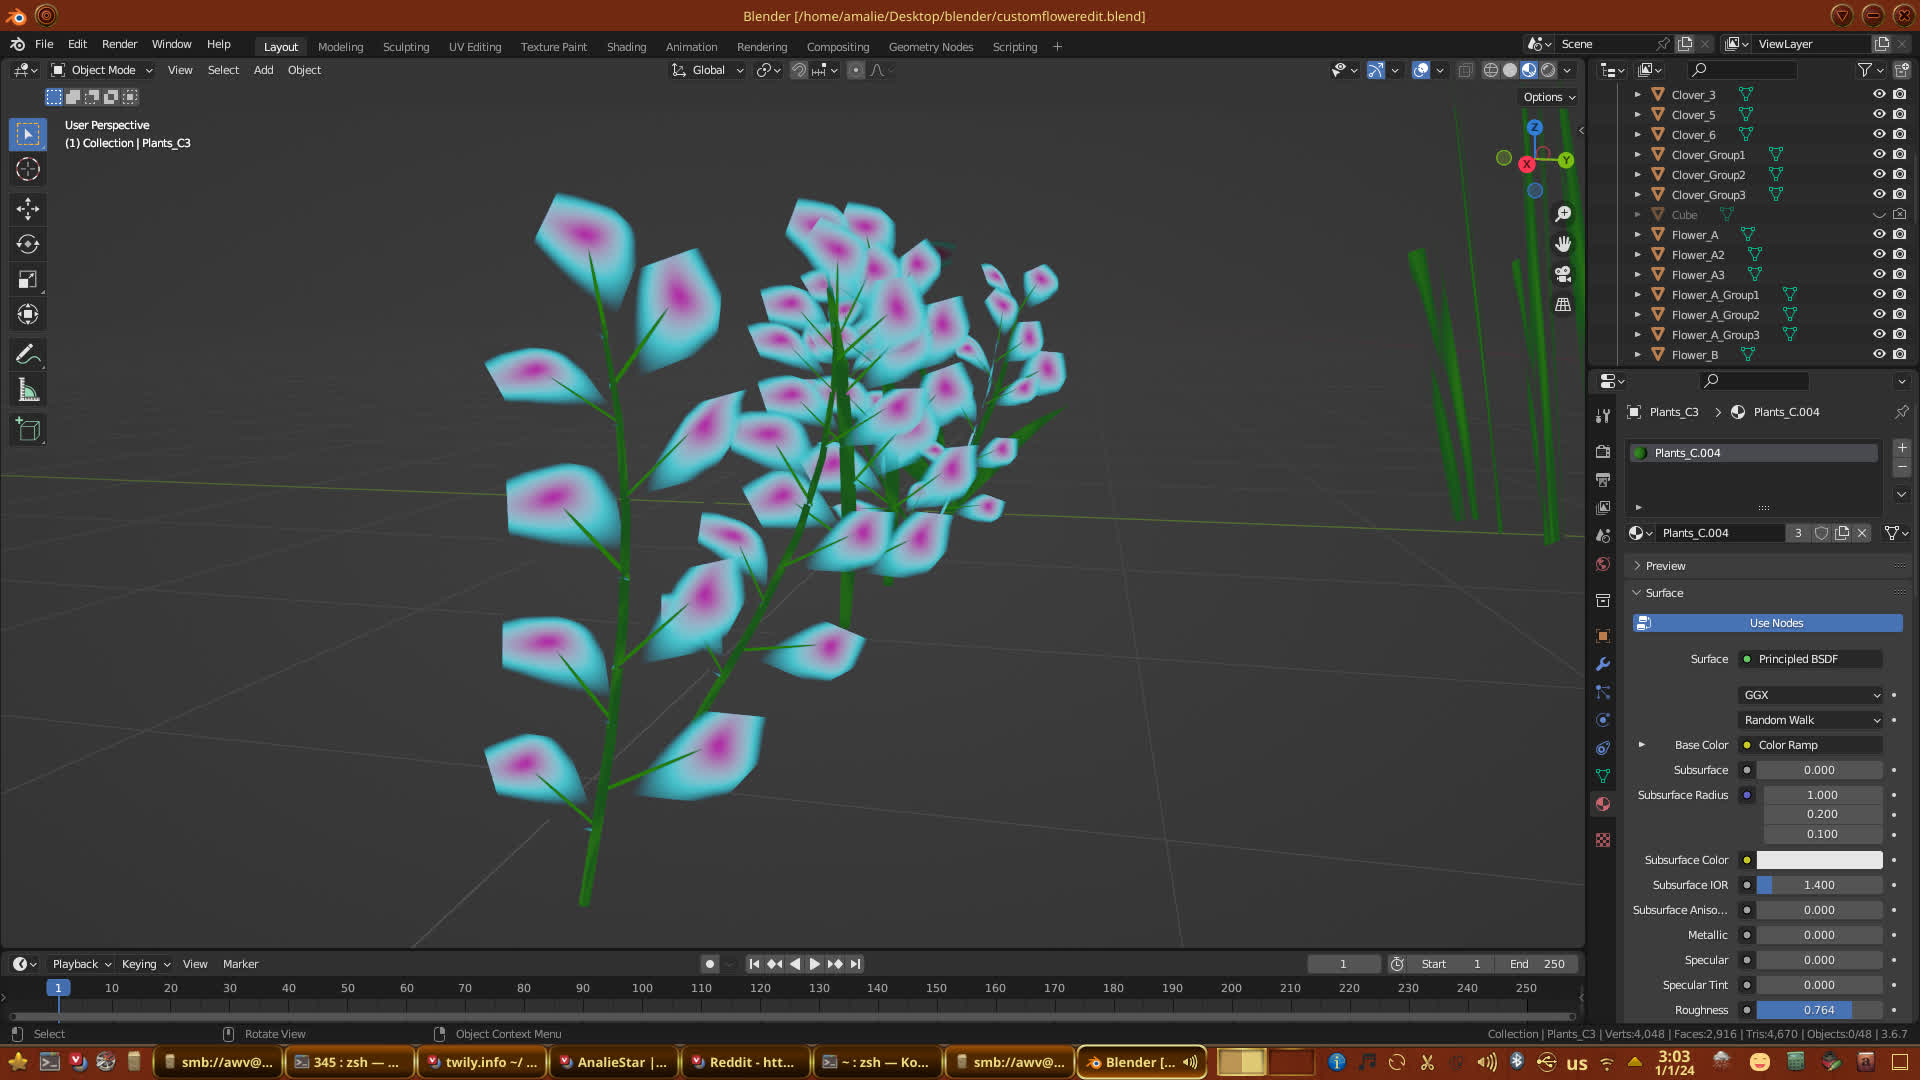The height and width of the screenshot is (1080, 1920).
Task: Hide Flower_A in the outliner
Action: tap(1879, 234)
